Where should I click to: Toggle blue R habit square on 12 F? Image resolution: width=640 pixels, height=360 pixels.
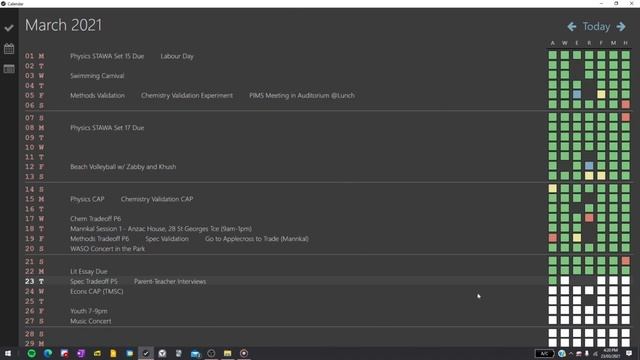(x=589, y=166)
